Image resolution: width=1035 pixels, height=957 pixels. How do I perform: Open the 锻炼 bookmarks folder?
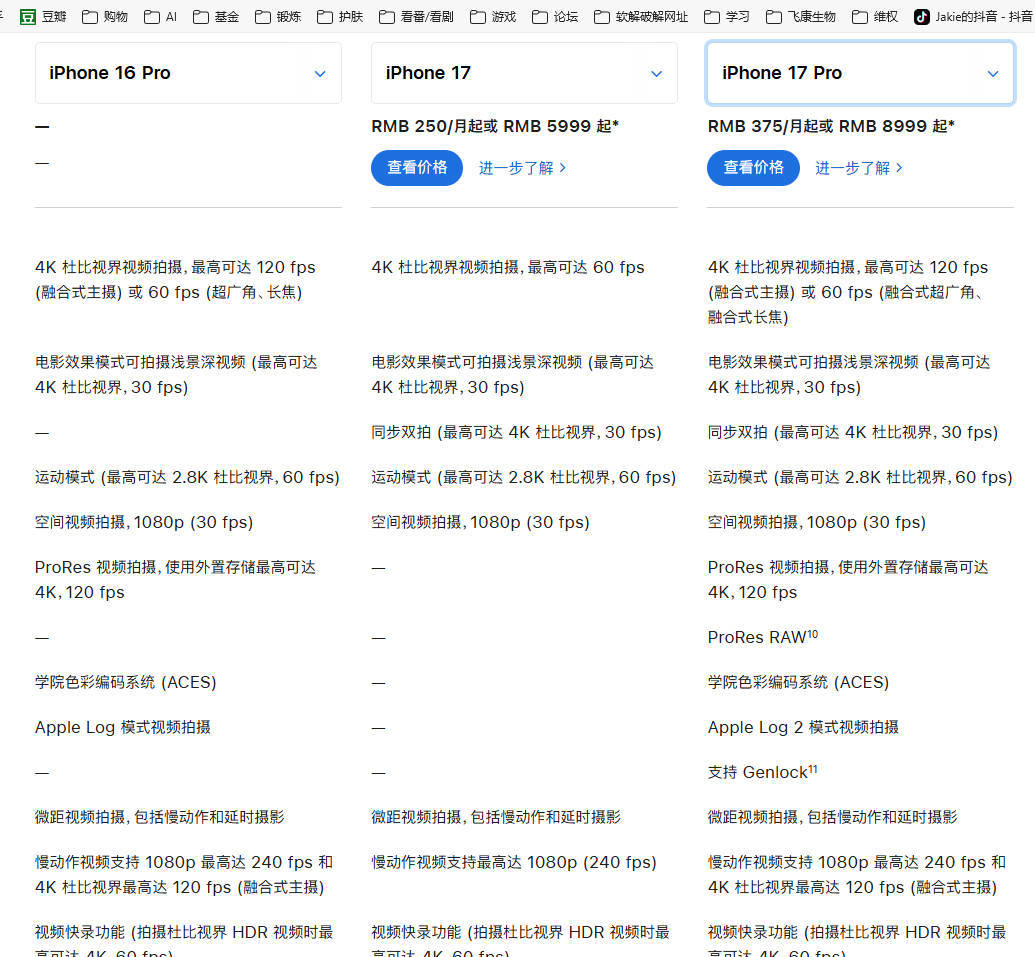tap(278, 16)
